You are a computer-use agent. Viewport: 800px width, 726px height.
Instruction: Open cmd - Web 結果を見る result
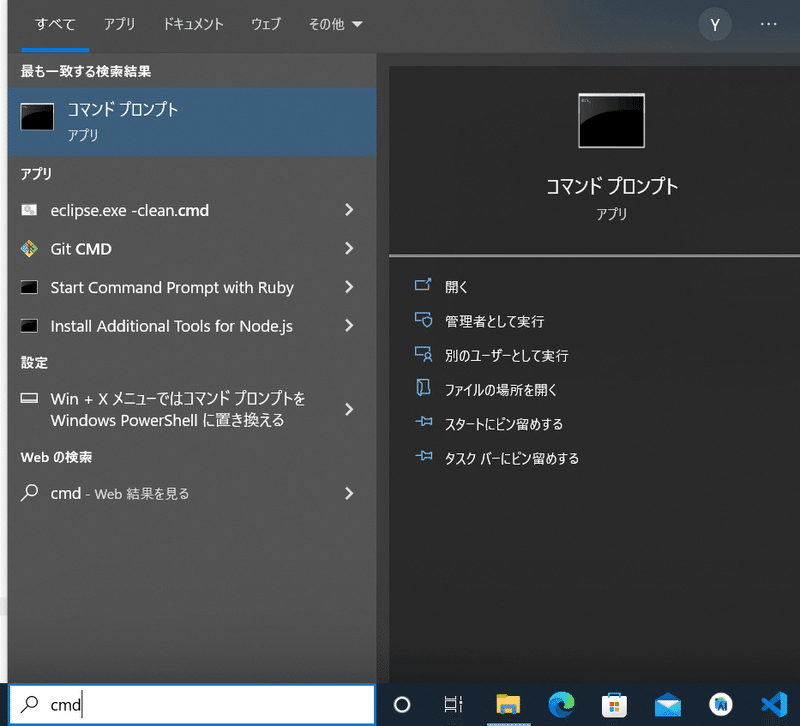pyautogui.click(x=192, y=493)
